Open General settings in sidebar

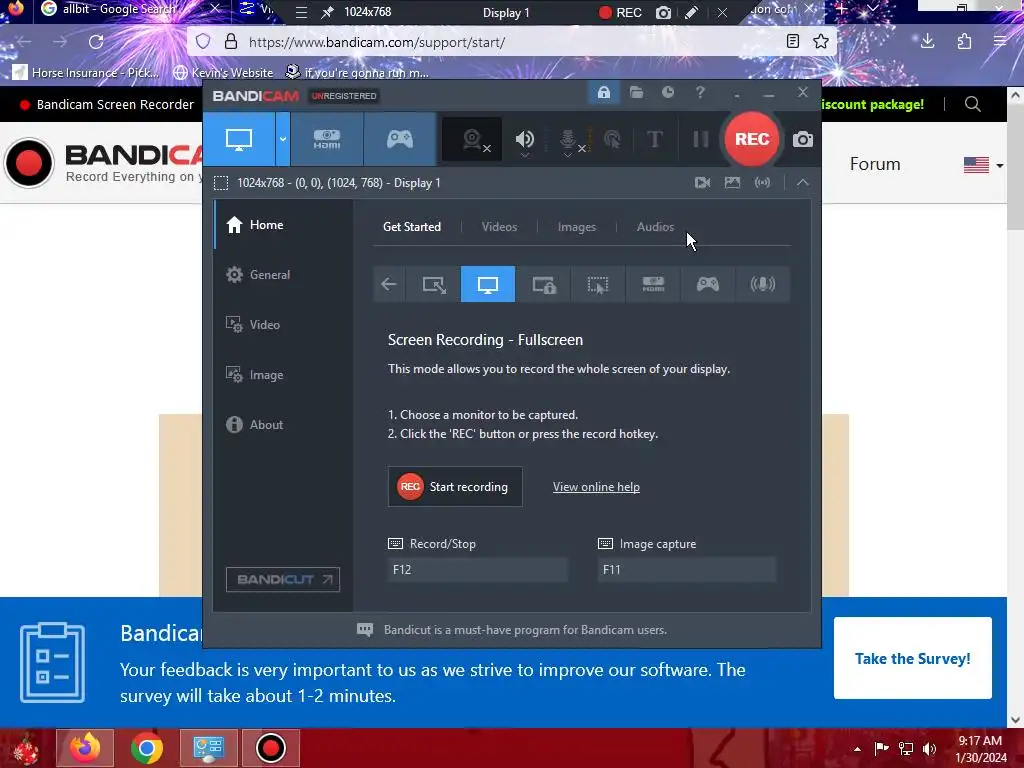[283, 275]
